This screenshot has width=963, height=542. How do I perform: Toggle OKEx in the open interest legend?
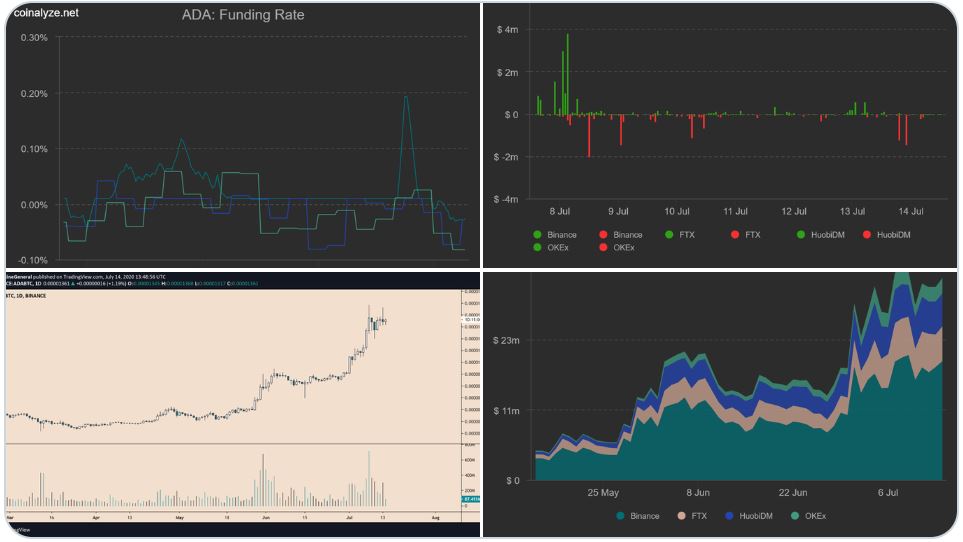808,516
